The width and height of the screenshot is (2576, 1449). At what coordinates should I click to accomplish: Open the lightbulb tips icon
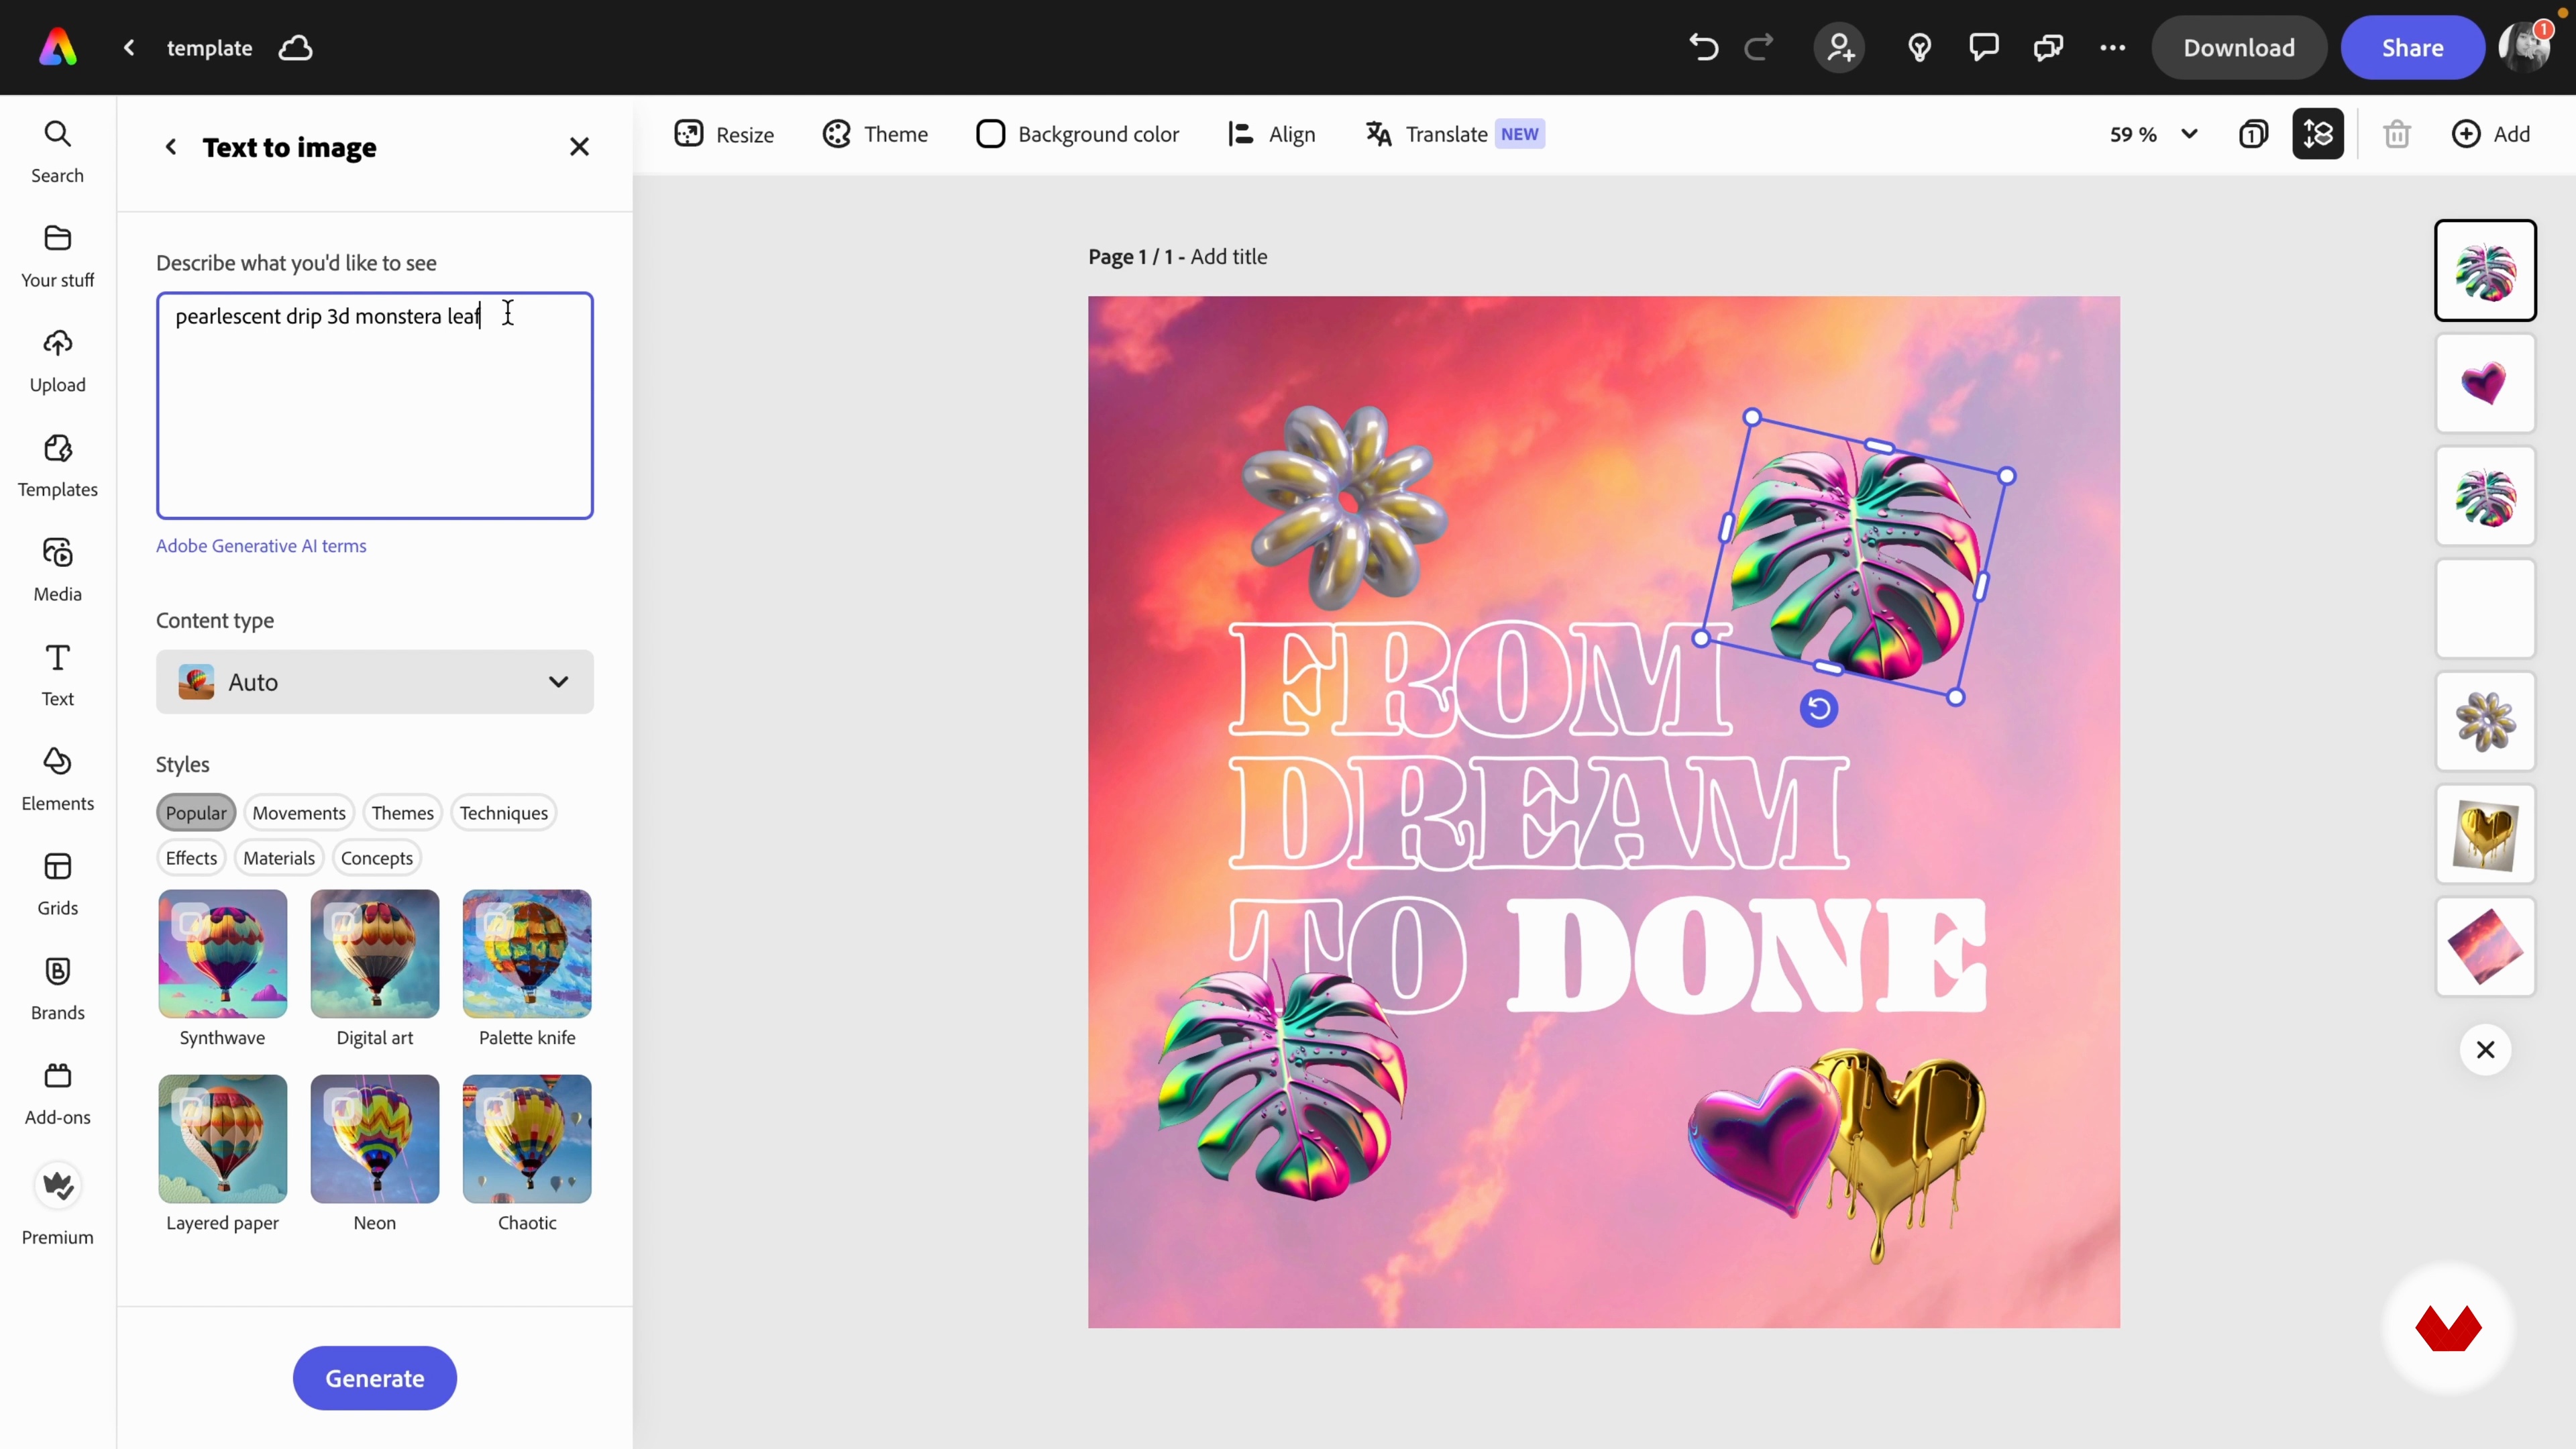[x=1919, y=47]
